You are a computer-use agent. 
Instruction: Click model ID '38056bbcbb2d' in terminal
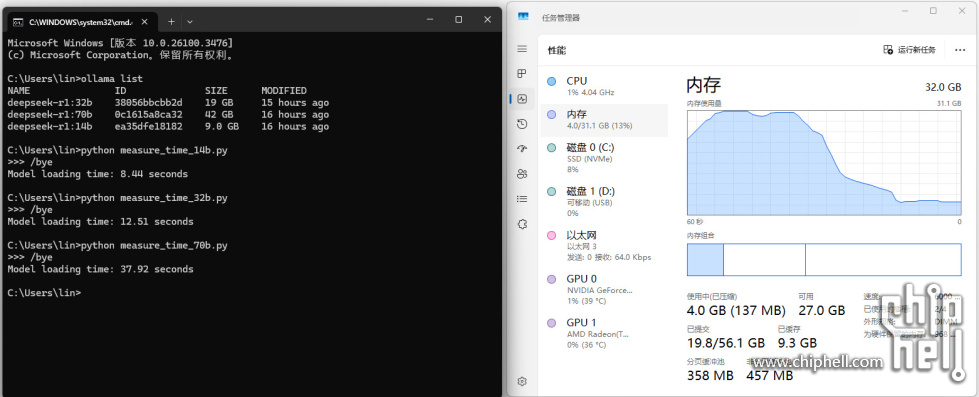pyautogui.click(x=149, y=102)
